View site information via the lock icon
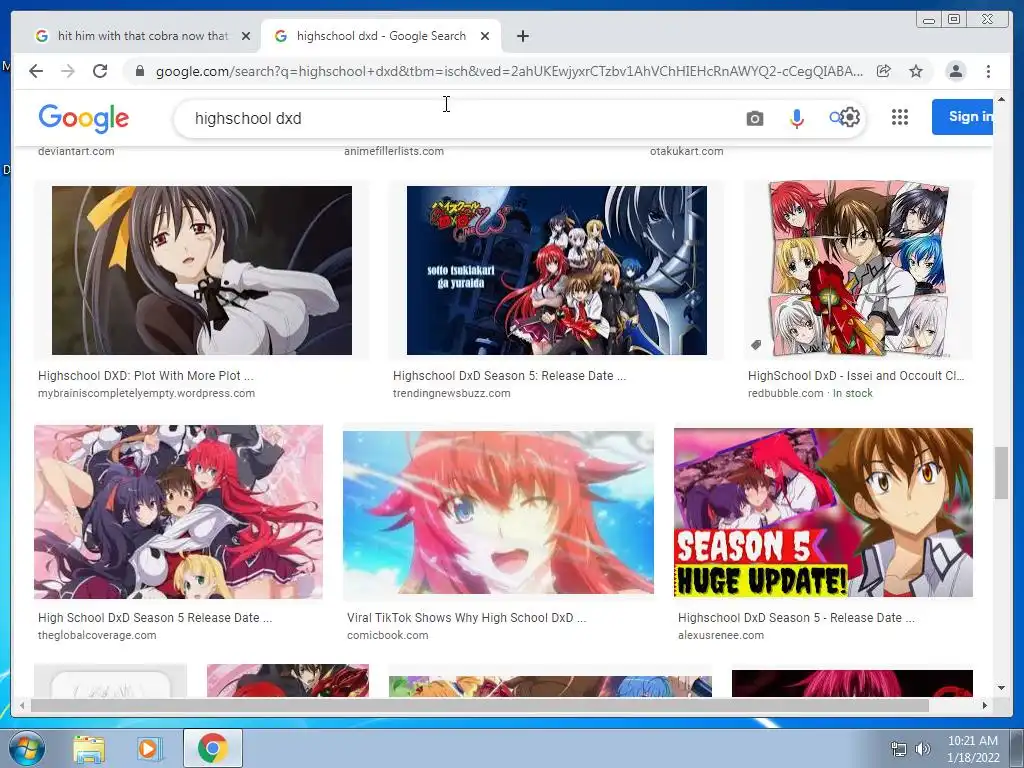The height and width of the screenshot is (768, 1024). [x=139, y=71]
